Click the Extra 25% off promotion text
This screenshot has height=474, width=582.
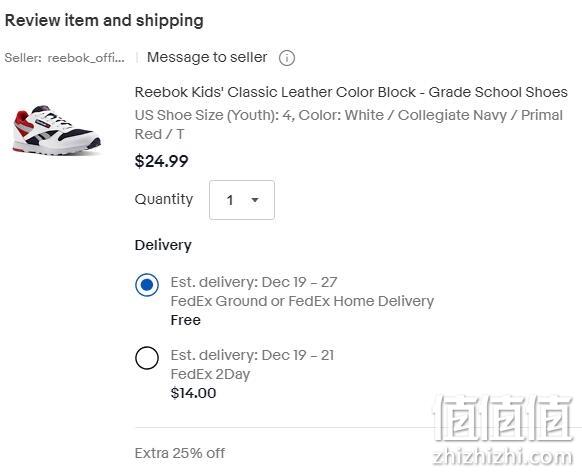180,453
